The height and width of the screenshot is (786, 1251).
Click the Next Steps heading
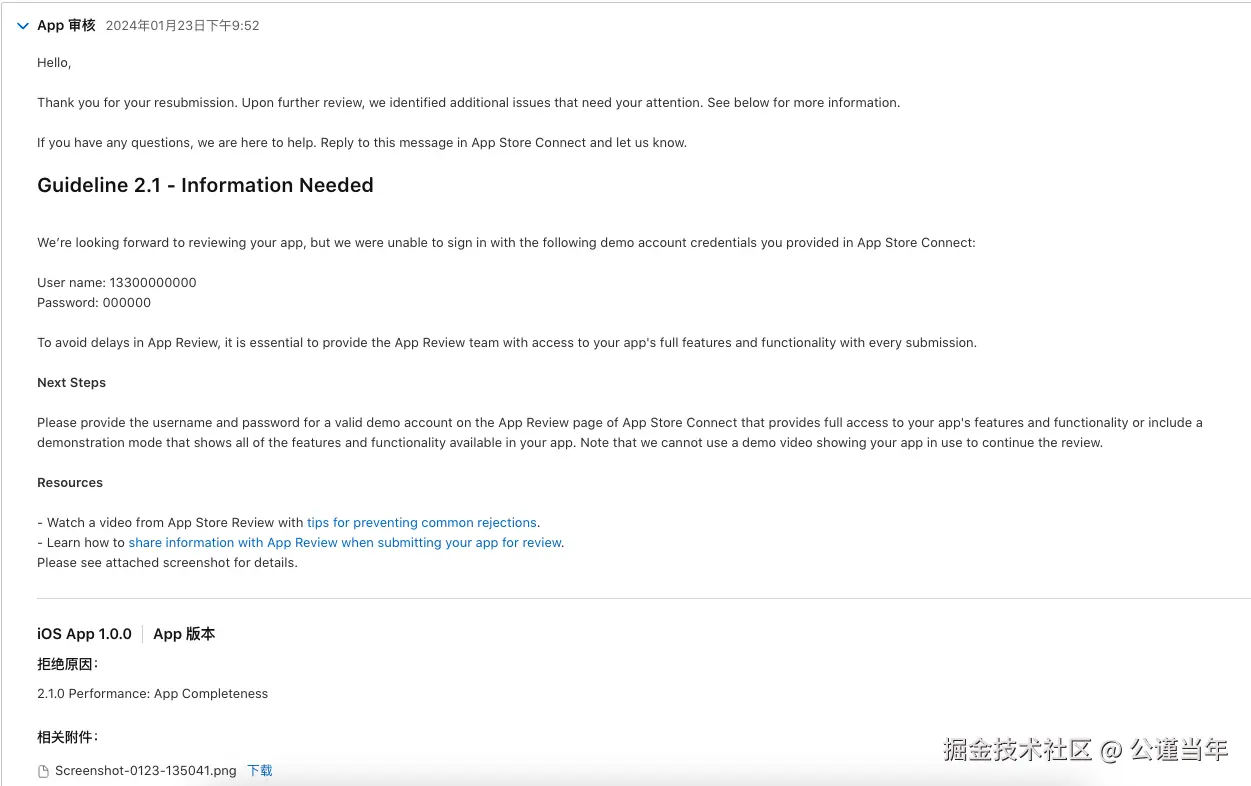pos(71,382)
